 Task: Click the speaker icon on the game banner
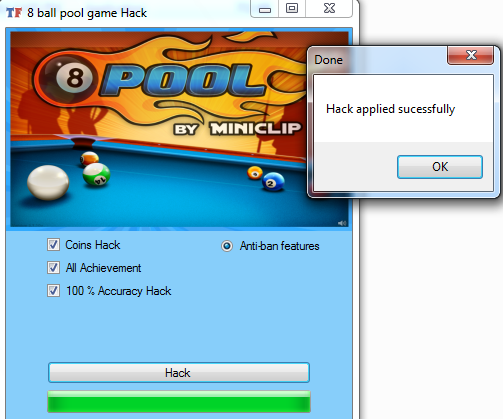pos(342,223)
